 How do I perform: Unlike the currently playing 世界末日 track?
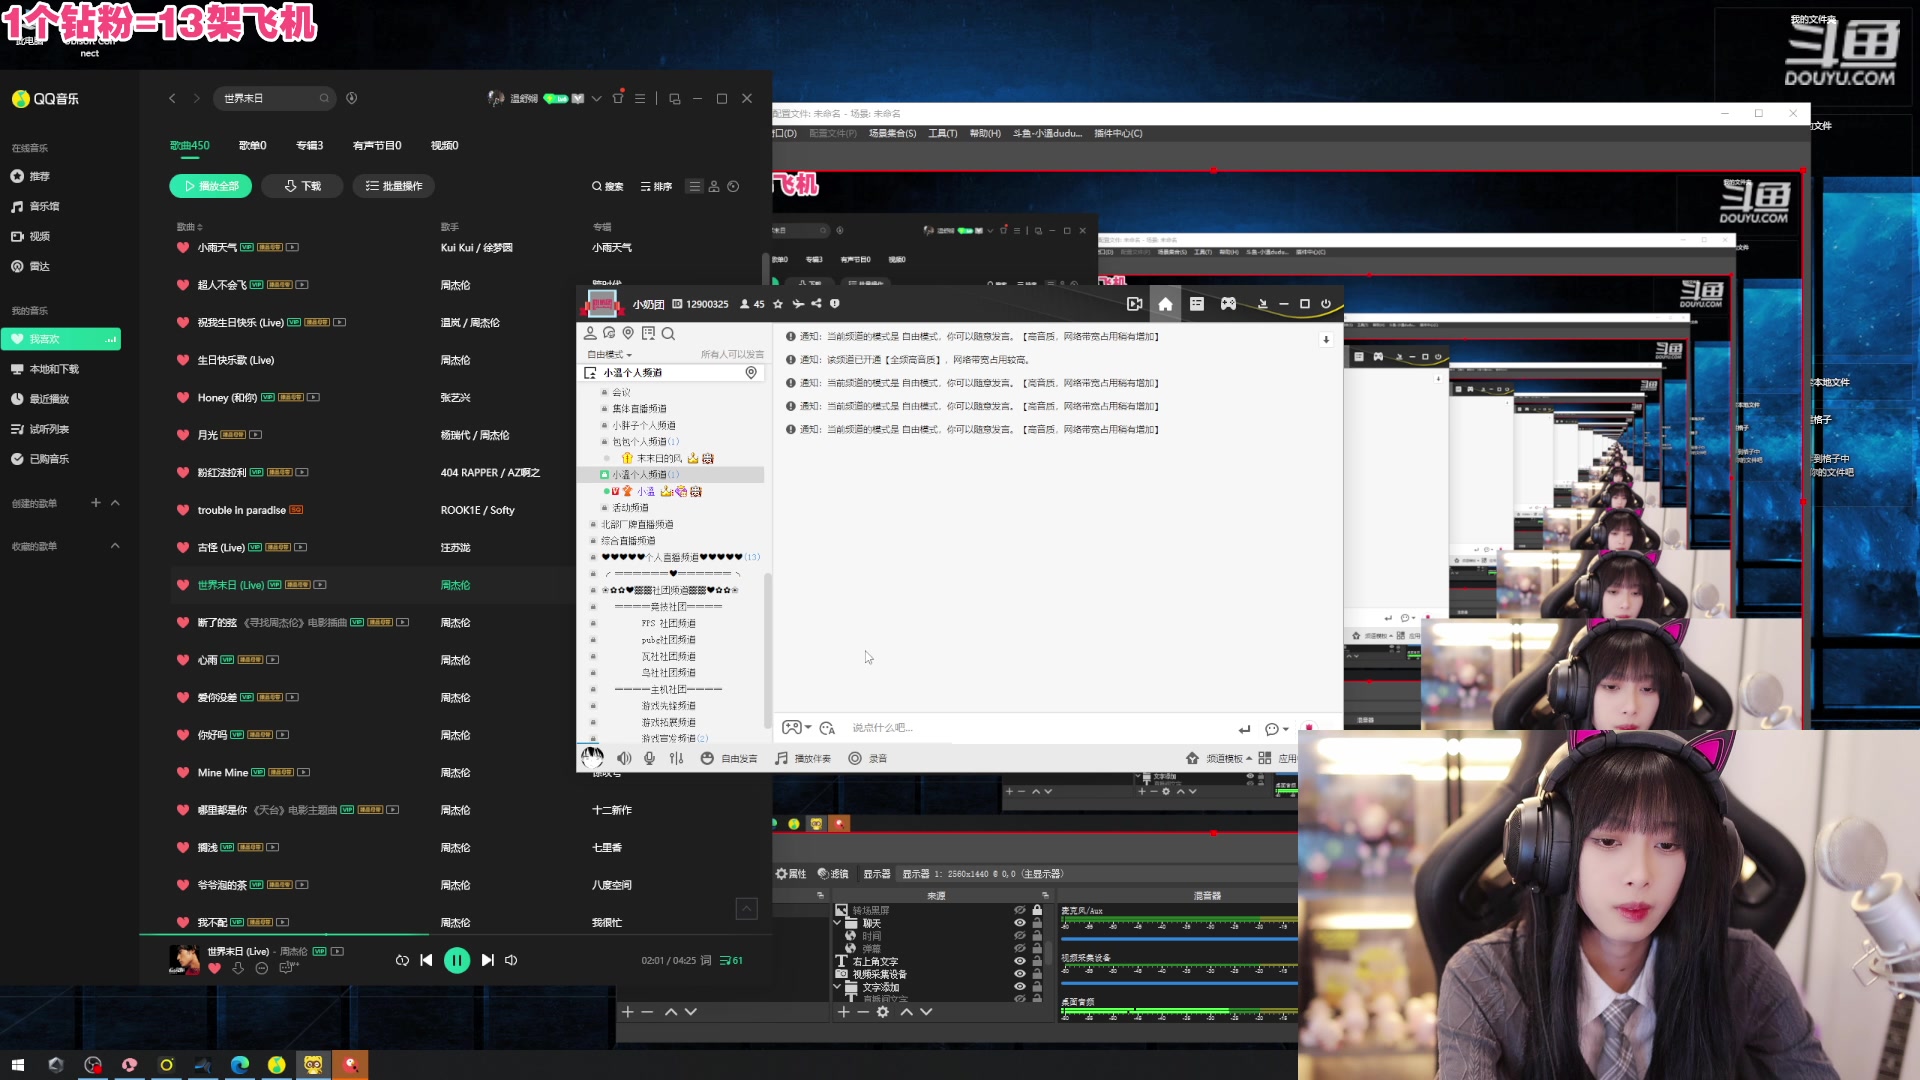(214, 968)
